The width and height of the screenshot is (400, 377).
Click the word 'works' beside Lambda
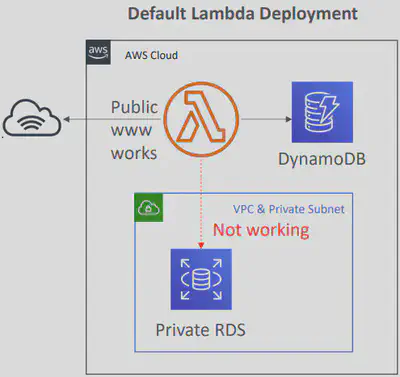[134, 153]
